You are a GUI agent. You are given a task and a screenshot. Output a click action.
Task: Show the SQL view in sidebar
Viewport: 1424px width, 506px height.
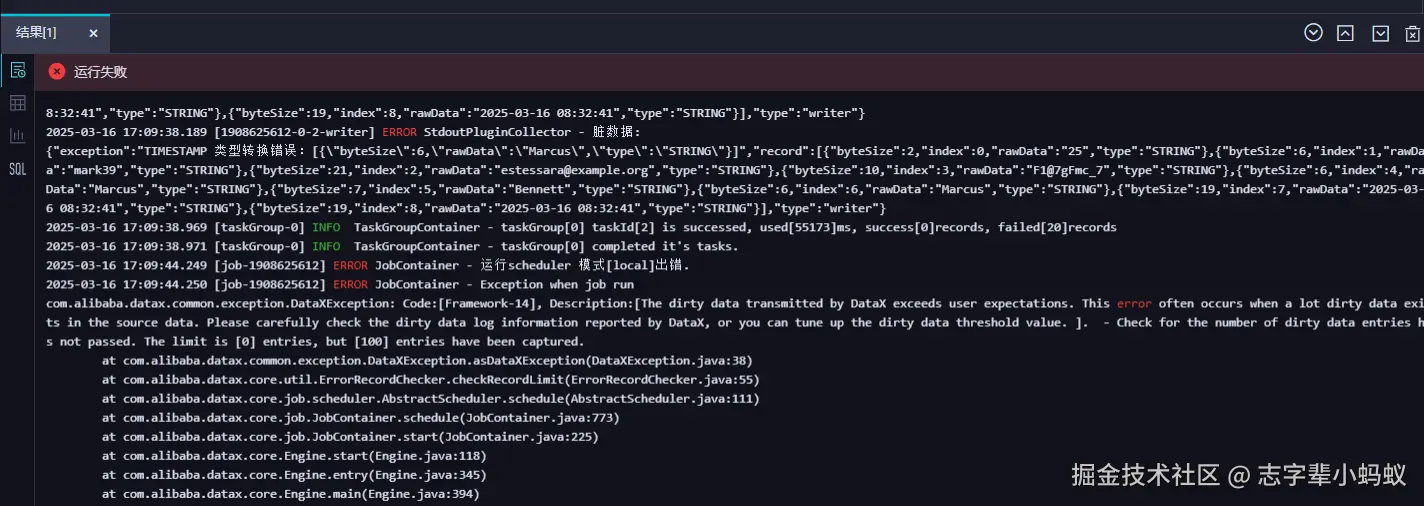pyautogui.click(x=17, y=169)
